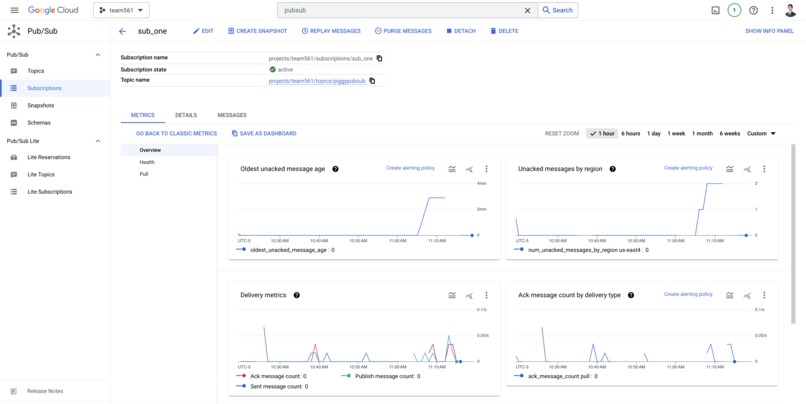The width and height of the screenshot is (806, 404).
Task: Open Subscriptions in the sidebar
Action: pos(55,88)
